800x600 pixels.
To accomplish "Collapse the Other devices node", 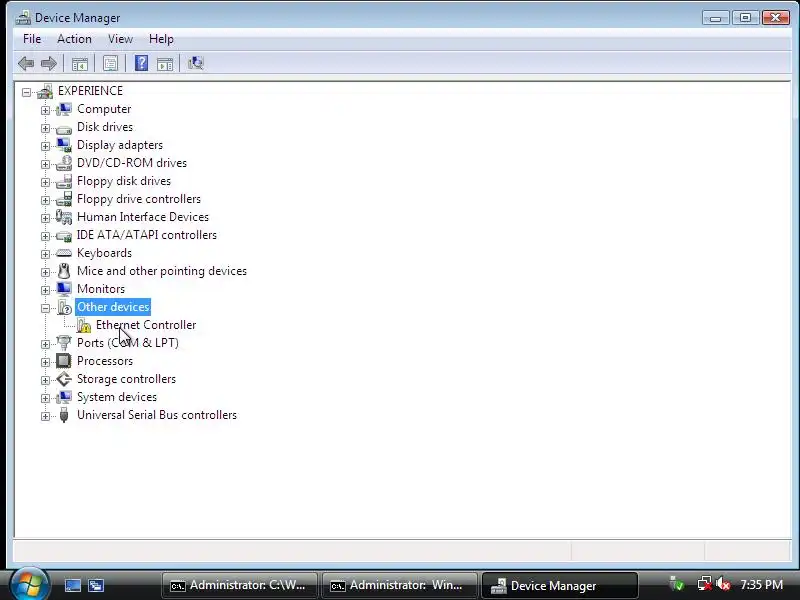I will (x=45, y=308).
